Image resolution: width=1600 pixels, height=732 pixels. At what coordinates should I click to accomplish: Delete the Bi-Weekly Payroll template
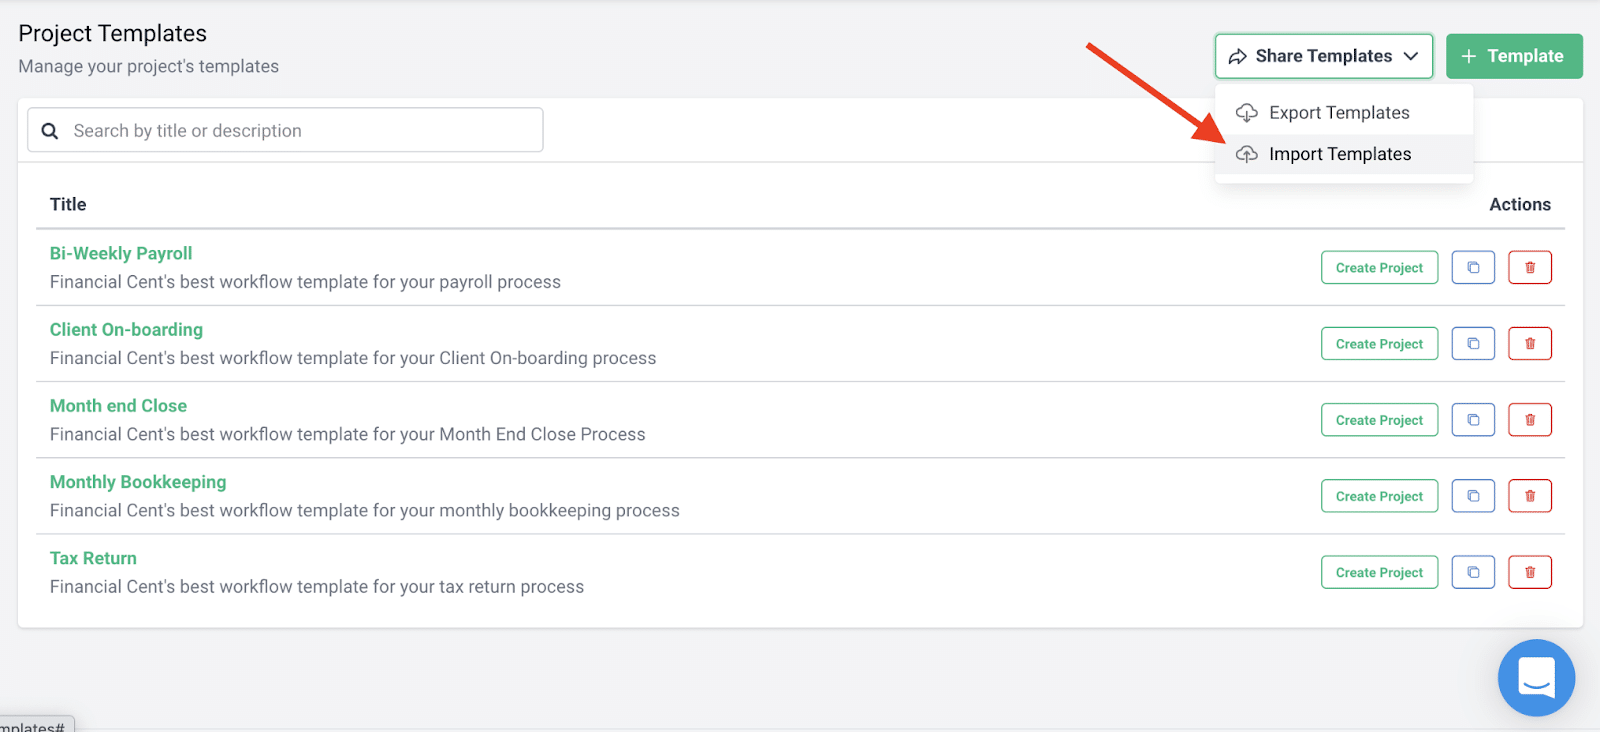point(1530,267)
